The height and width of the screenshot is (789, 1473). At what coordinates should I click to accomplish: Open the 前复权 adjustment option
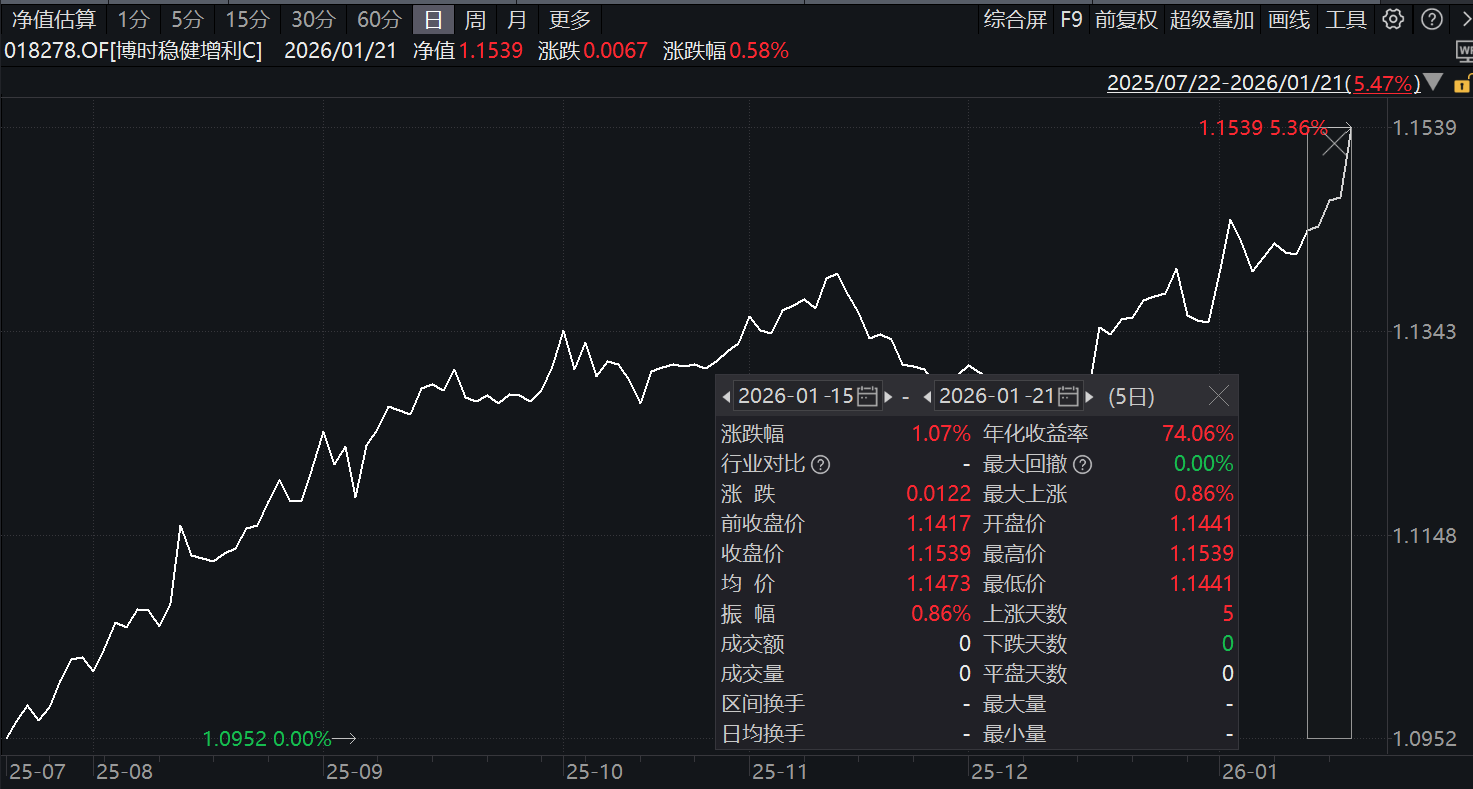coord(1126,19)
